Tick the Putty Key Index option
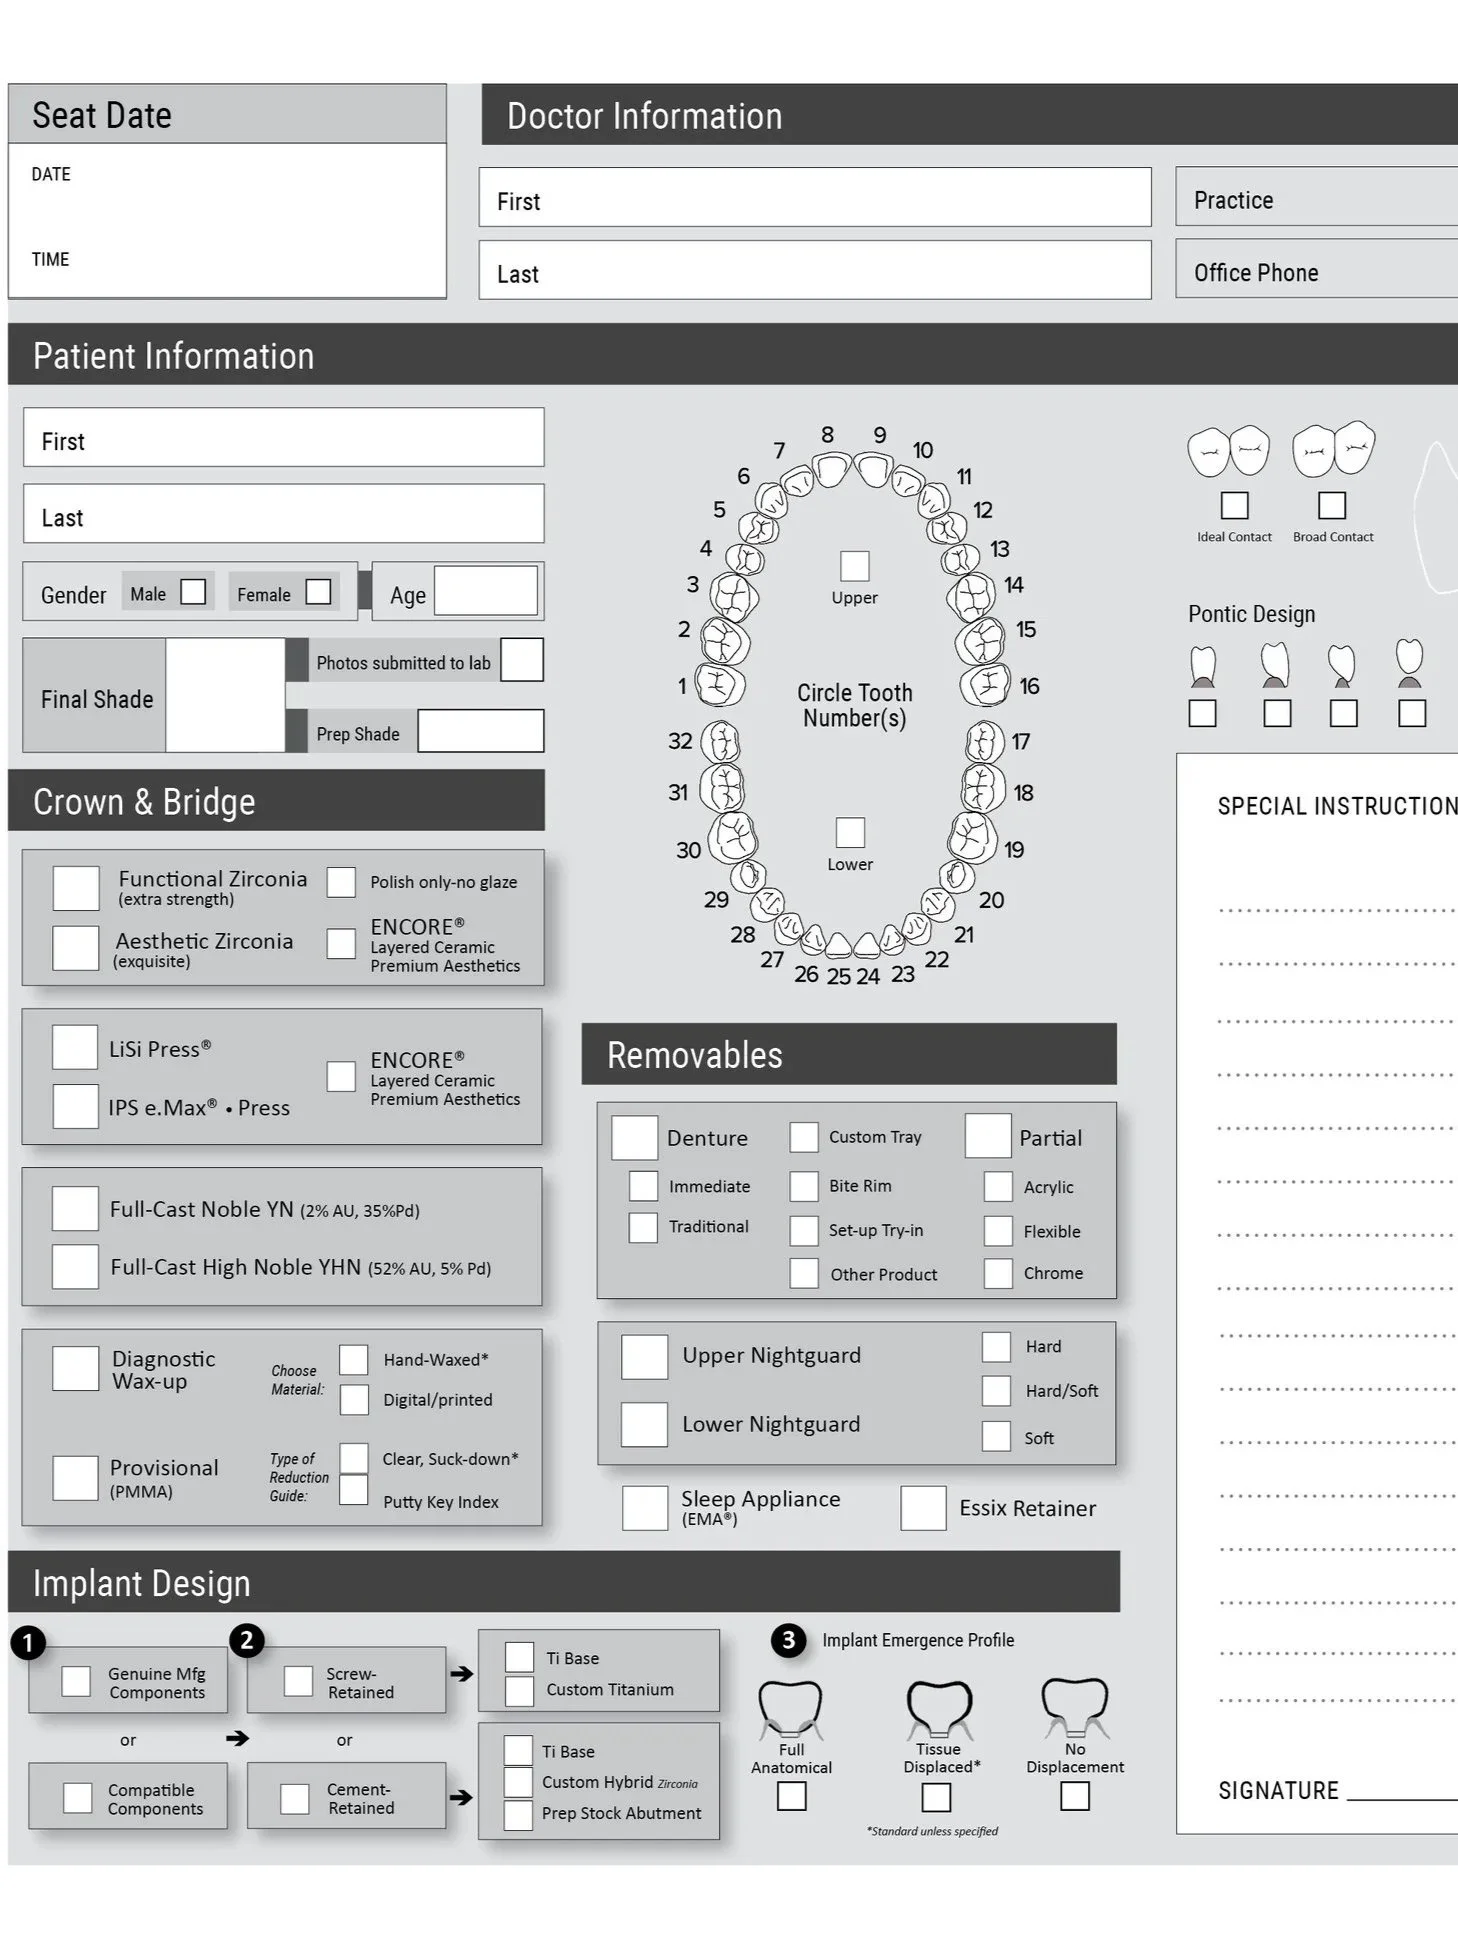Image resolution: width=1458 pixels, height=1944 pixels. click(x=354, y=1490)
